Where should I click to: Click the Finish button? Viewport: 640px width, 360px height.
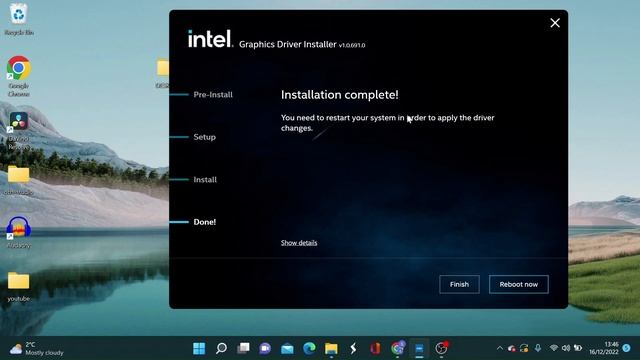pyautogui.click(x=459, y=284)
